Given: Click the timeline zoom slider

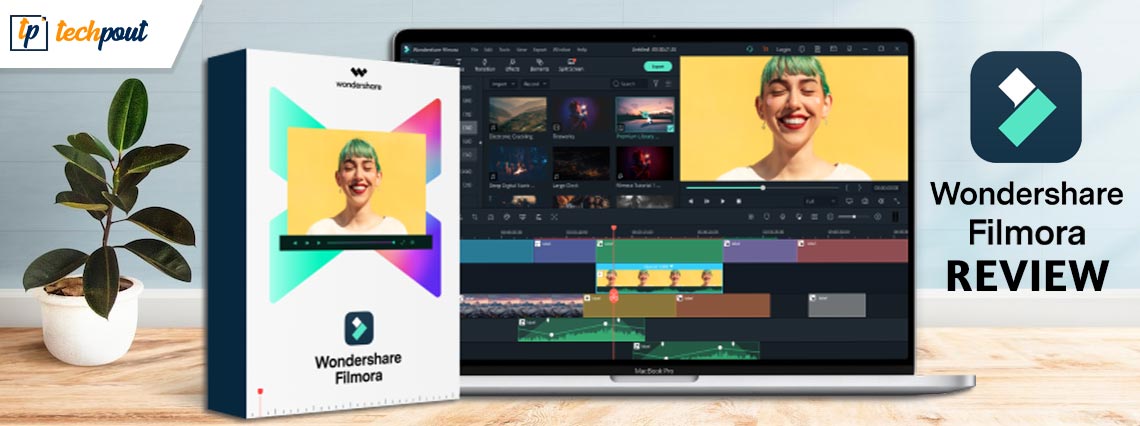Looking at the screenshot, I should click(x=854, y=217).
